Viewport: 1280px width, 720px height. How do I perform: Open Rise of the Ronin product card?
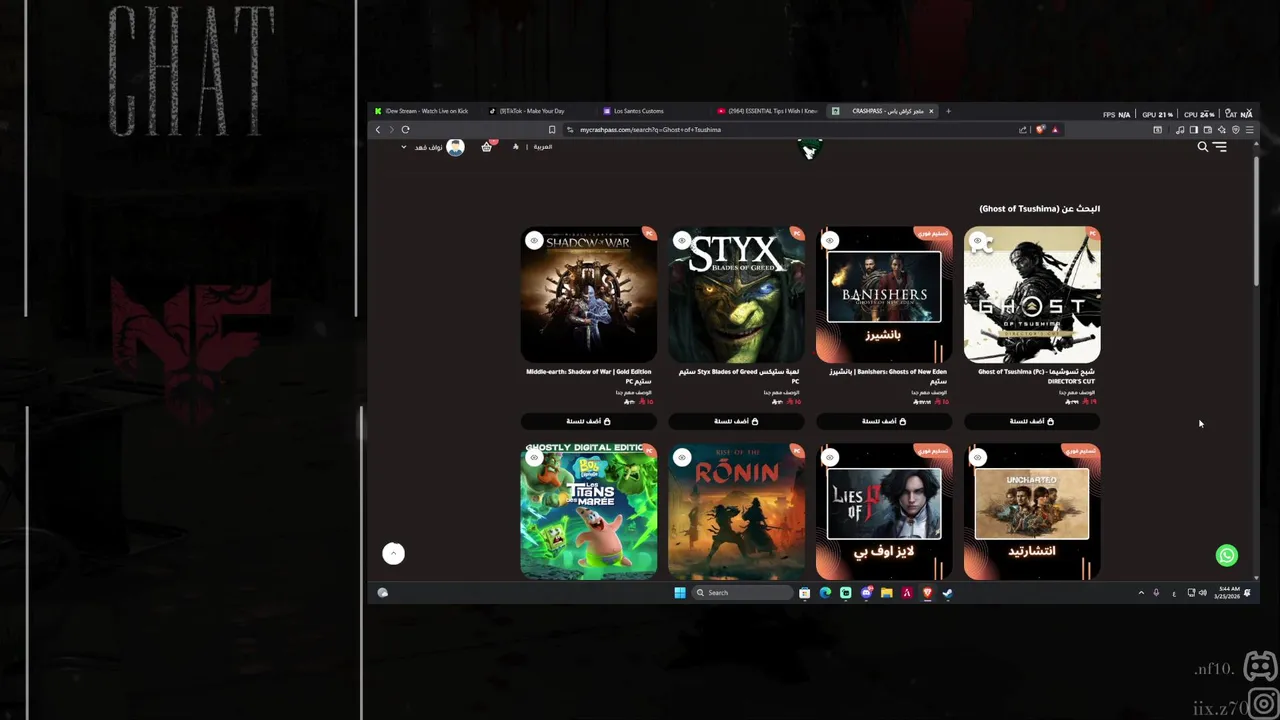pos(736,512)
